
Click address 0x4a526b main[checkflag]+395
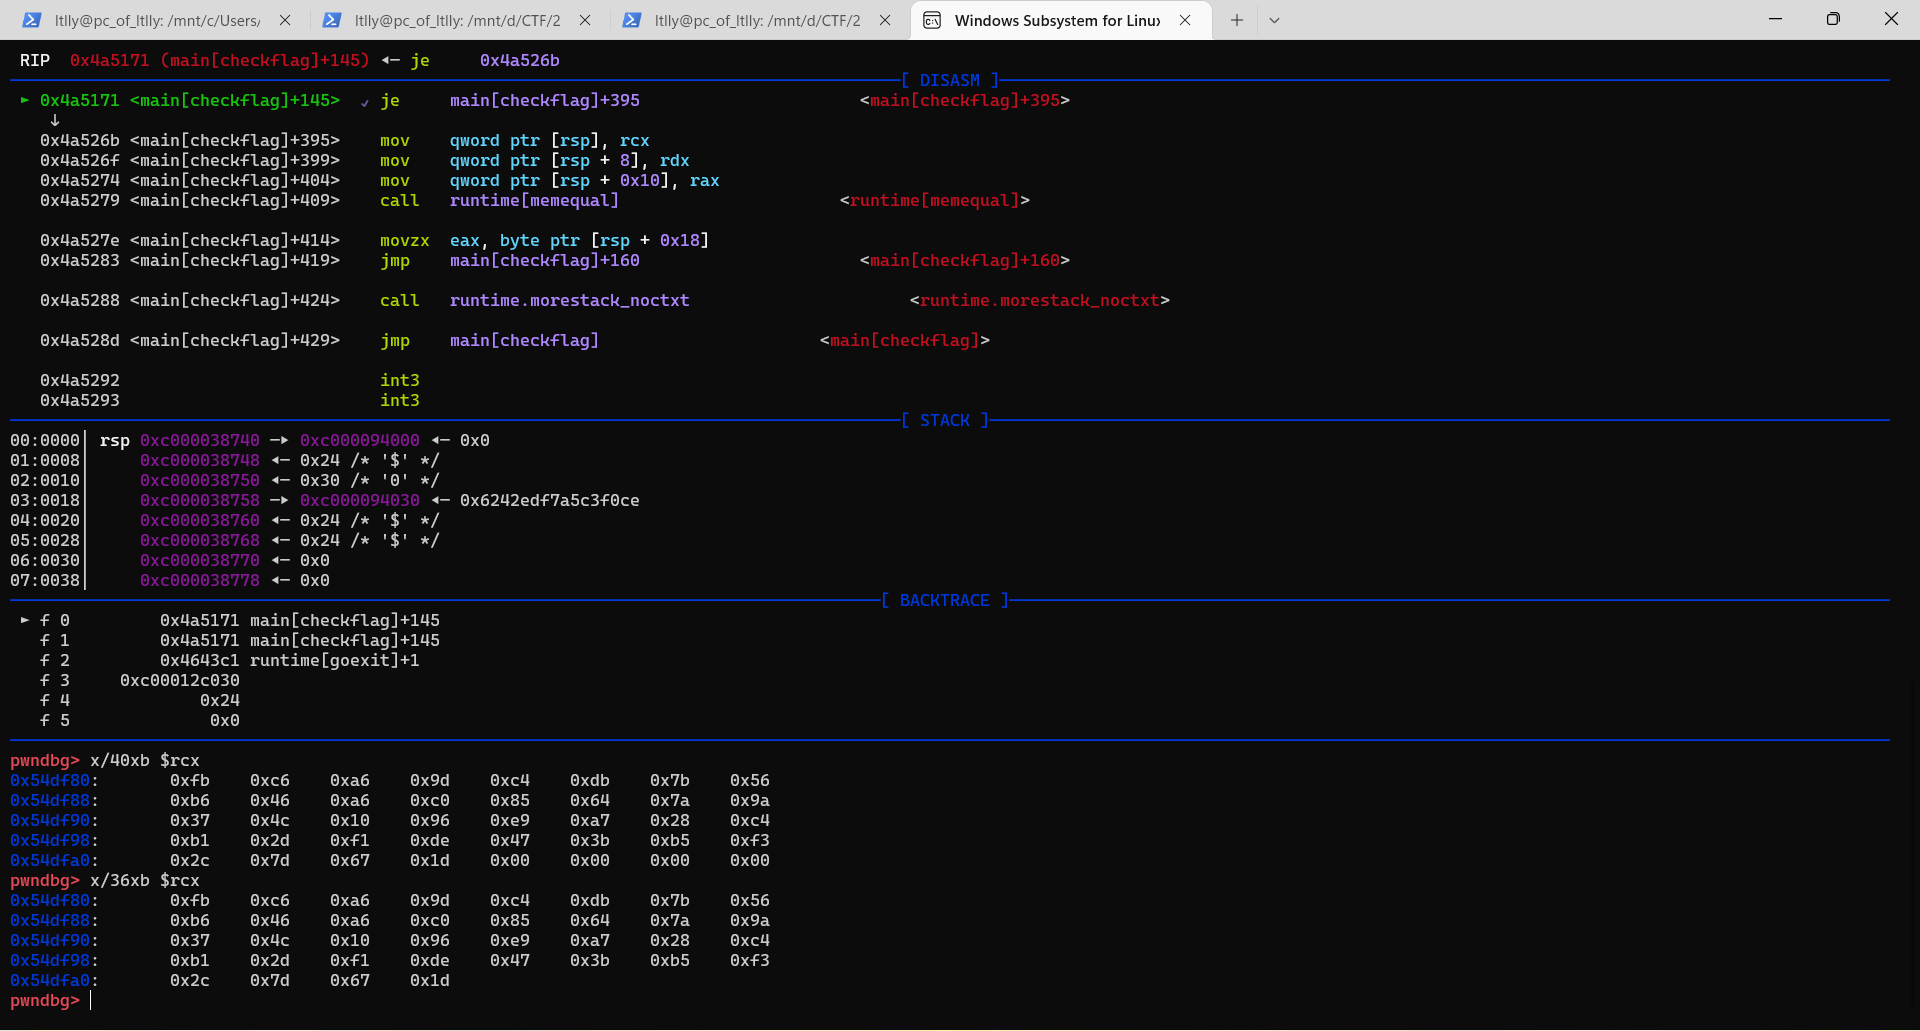point(190,140)
